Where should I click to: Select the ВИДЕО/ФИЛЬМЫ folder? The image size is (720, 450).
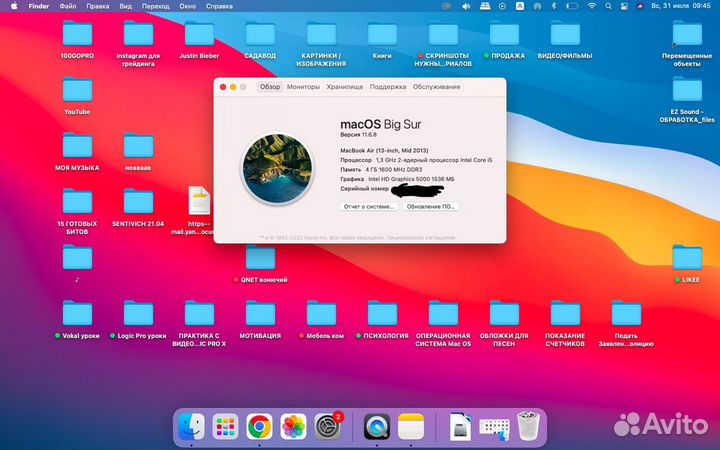pyautogui.click(x=565, y=34)
